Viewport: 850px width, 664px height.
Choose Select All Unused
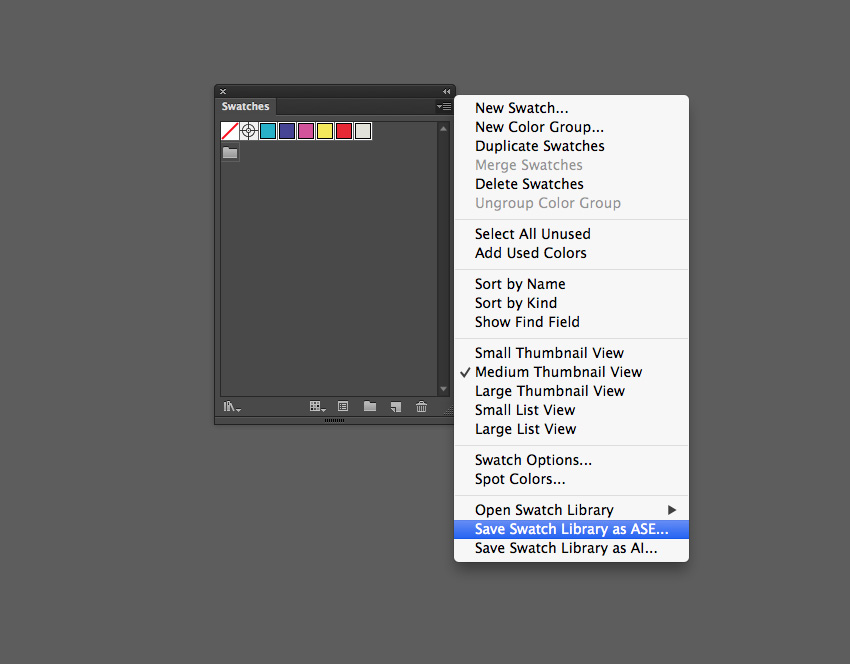pos(571,234)
